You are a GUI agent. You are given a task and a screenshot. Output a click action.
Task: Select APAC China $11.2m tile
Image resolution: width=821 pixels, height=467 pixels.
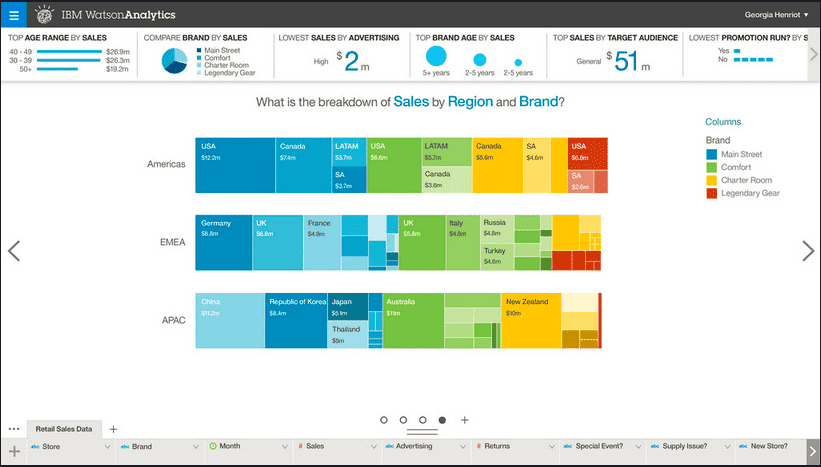[x=230, y=320]
